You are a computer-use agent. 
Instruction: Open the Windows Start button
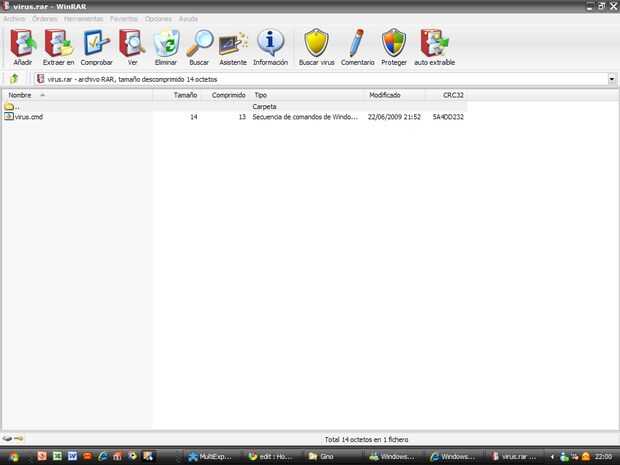[14, 457]
